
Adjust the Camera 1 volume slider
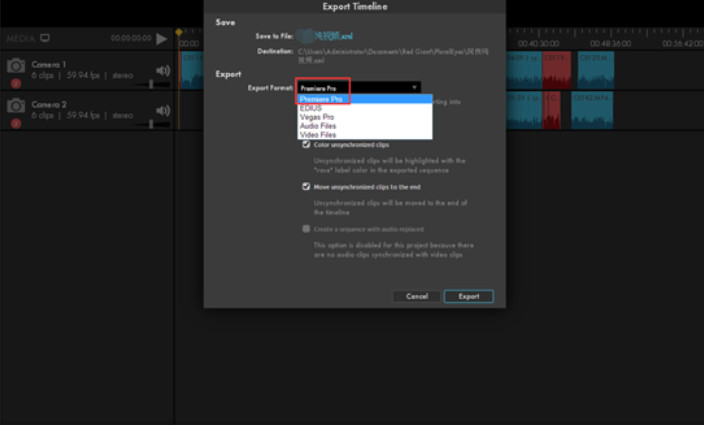point(151,84)
